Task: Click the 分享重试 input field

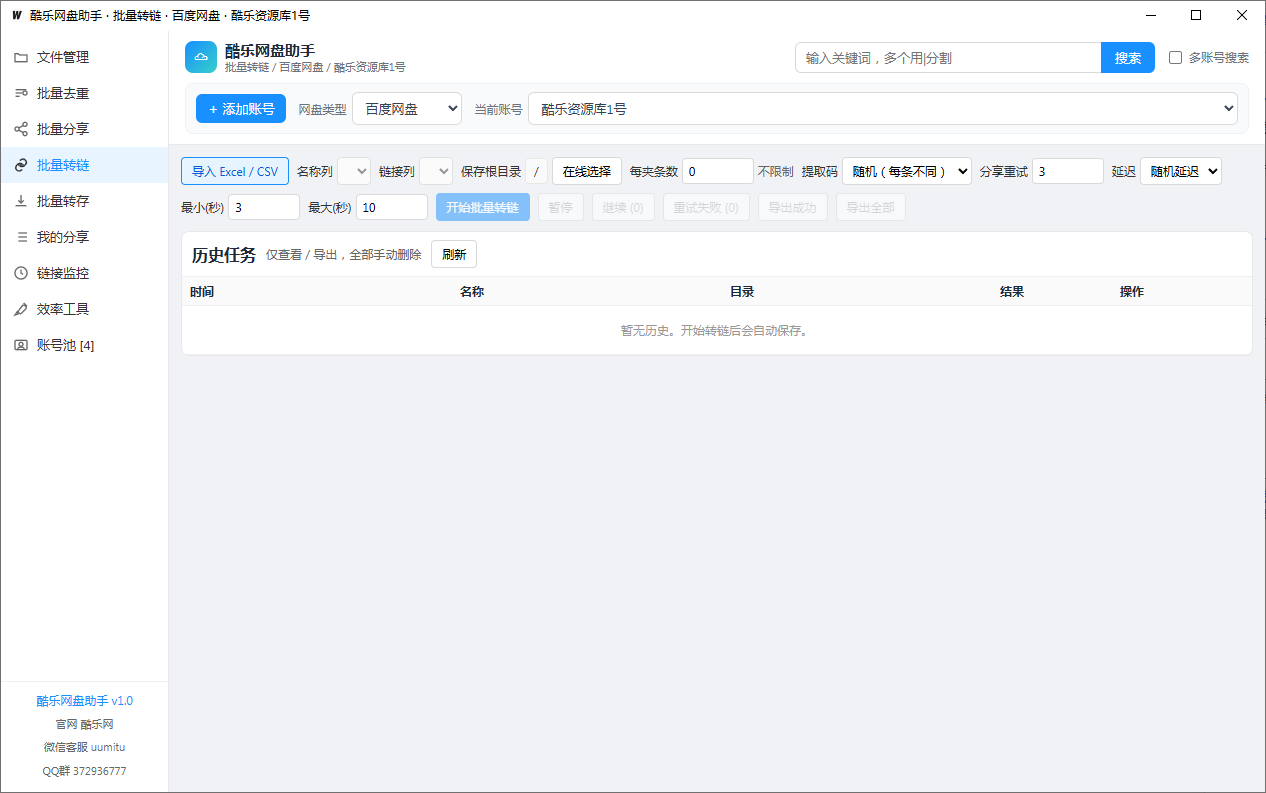Action: pos(1068,171)
